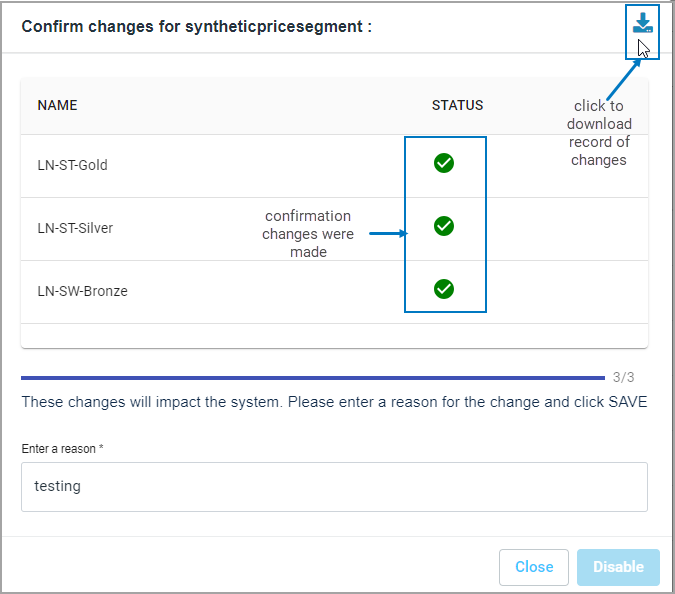Click the 3/3 progress counter
The image size is (675, 594).
click(x=623, y=378)
